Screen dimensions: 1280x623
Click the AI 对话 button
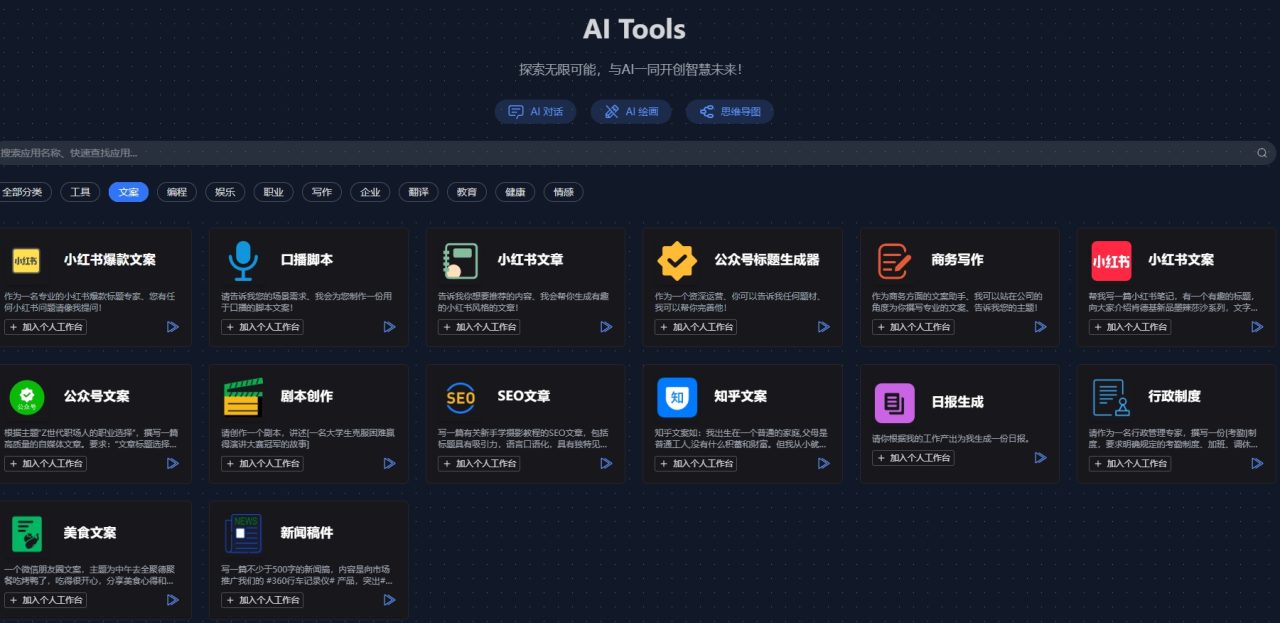tap(536, 111)
